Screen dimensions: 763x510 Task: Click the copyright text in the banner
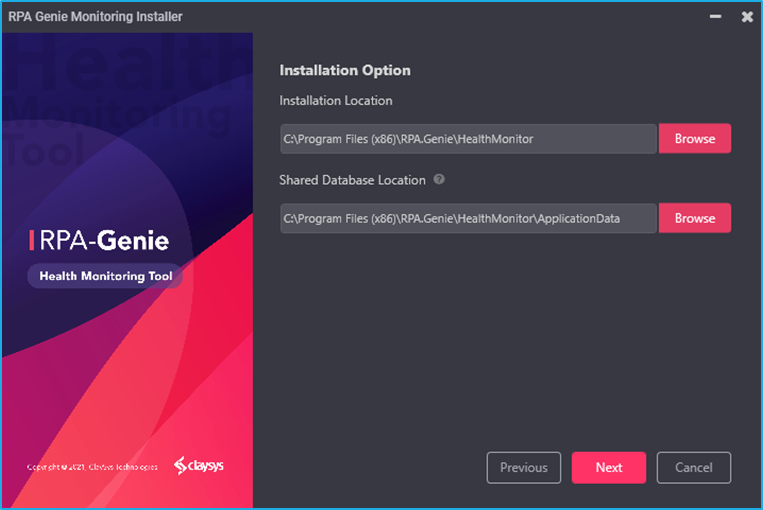pos(90,467)
